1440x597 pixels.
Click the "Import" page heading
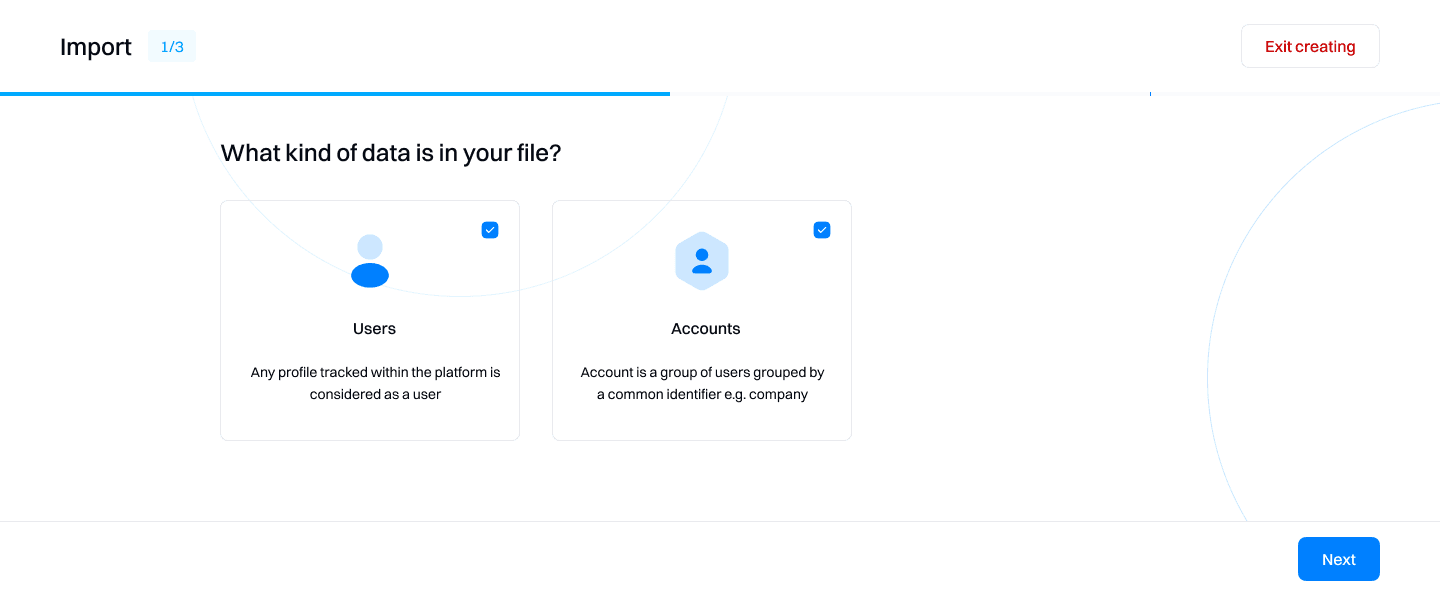(x=96, y=47)
